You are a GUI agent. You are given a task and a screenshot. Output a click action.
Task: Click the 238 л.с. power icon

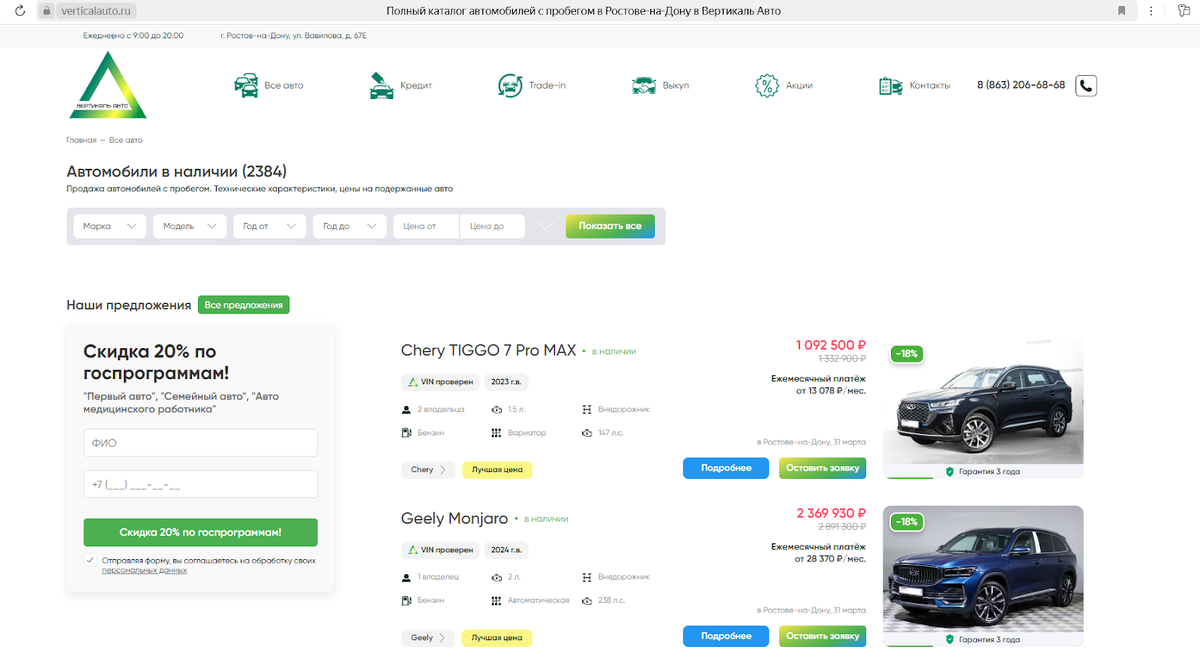(x=587, y=601)
